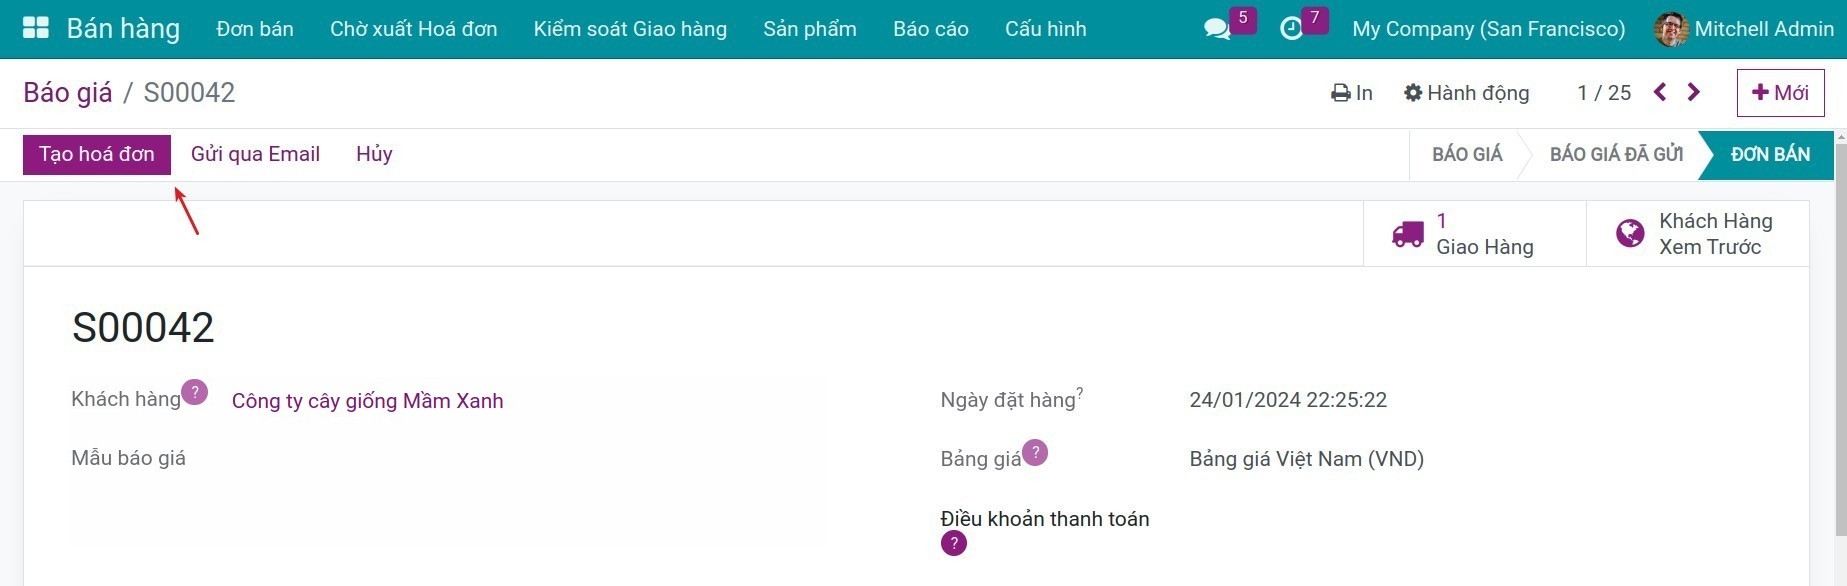Click Bảng giá Việt Nam (VND) value
This screenshot has height=586, width=1847.
tap(1307, 459)
